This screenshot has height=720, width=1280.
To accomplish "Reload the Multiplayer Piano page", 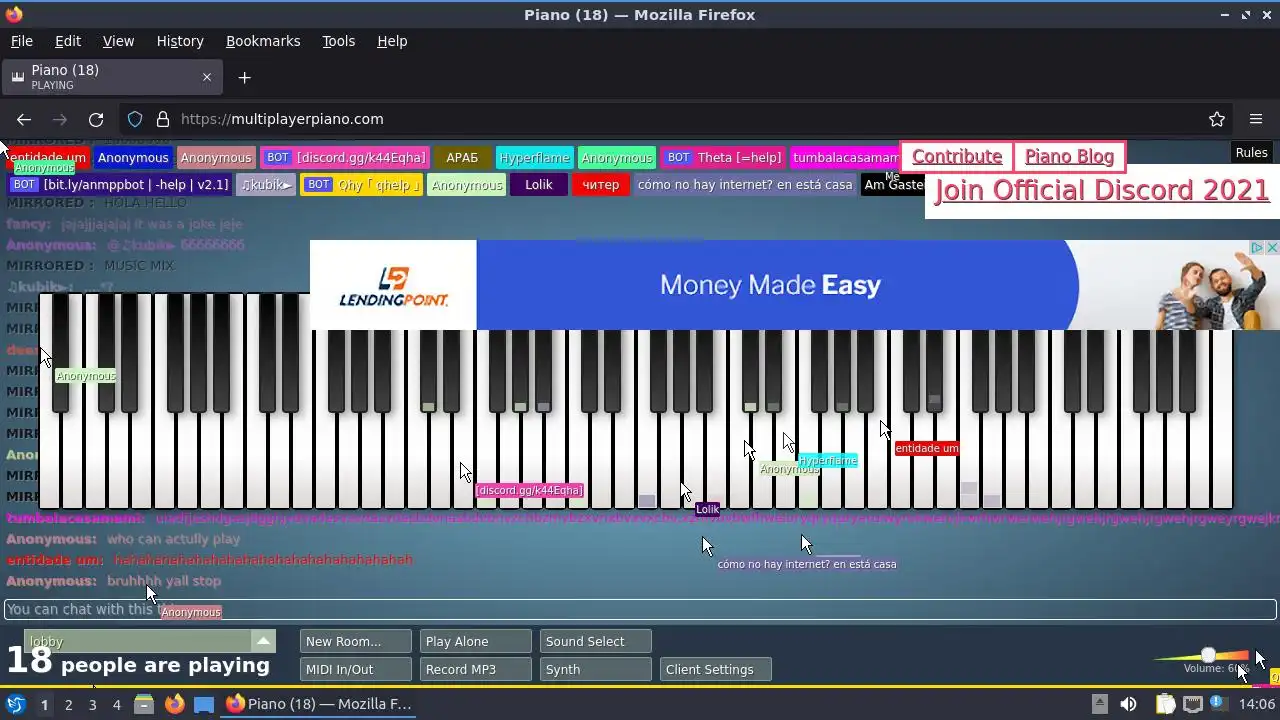I will point(96,119).
